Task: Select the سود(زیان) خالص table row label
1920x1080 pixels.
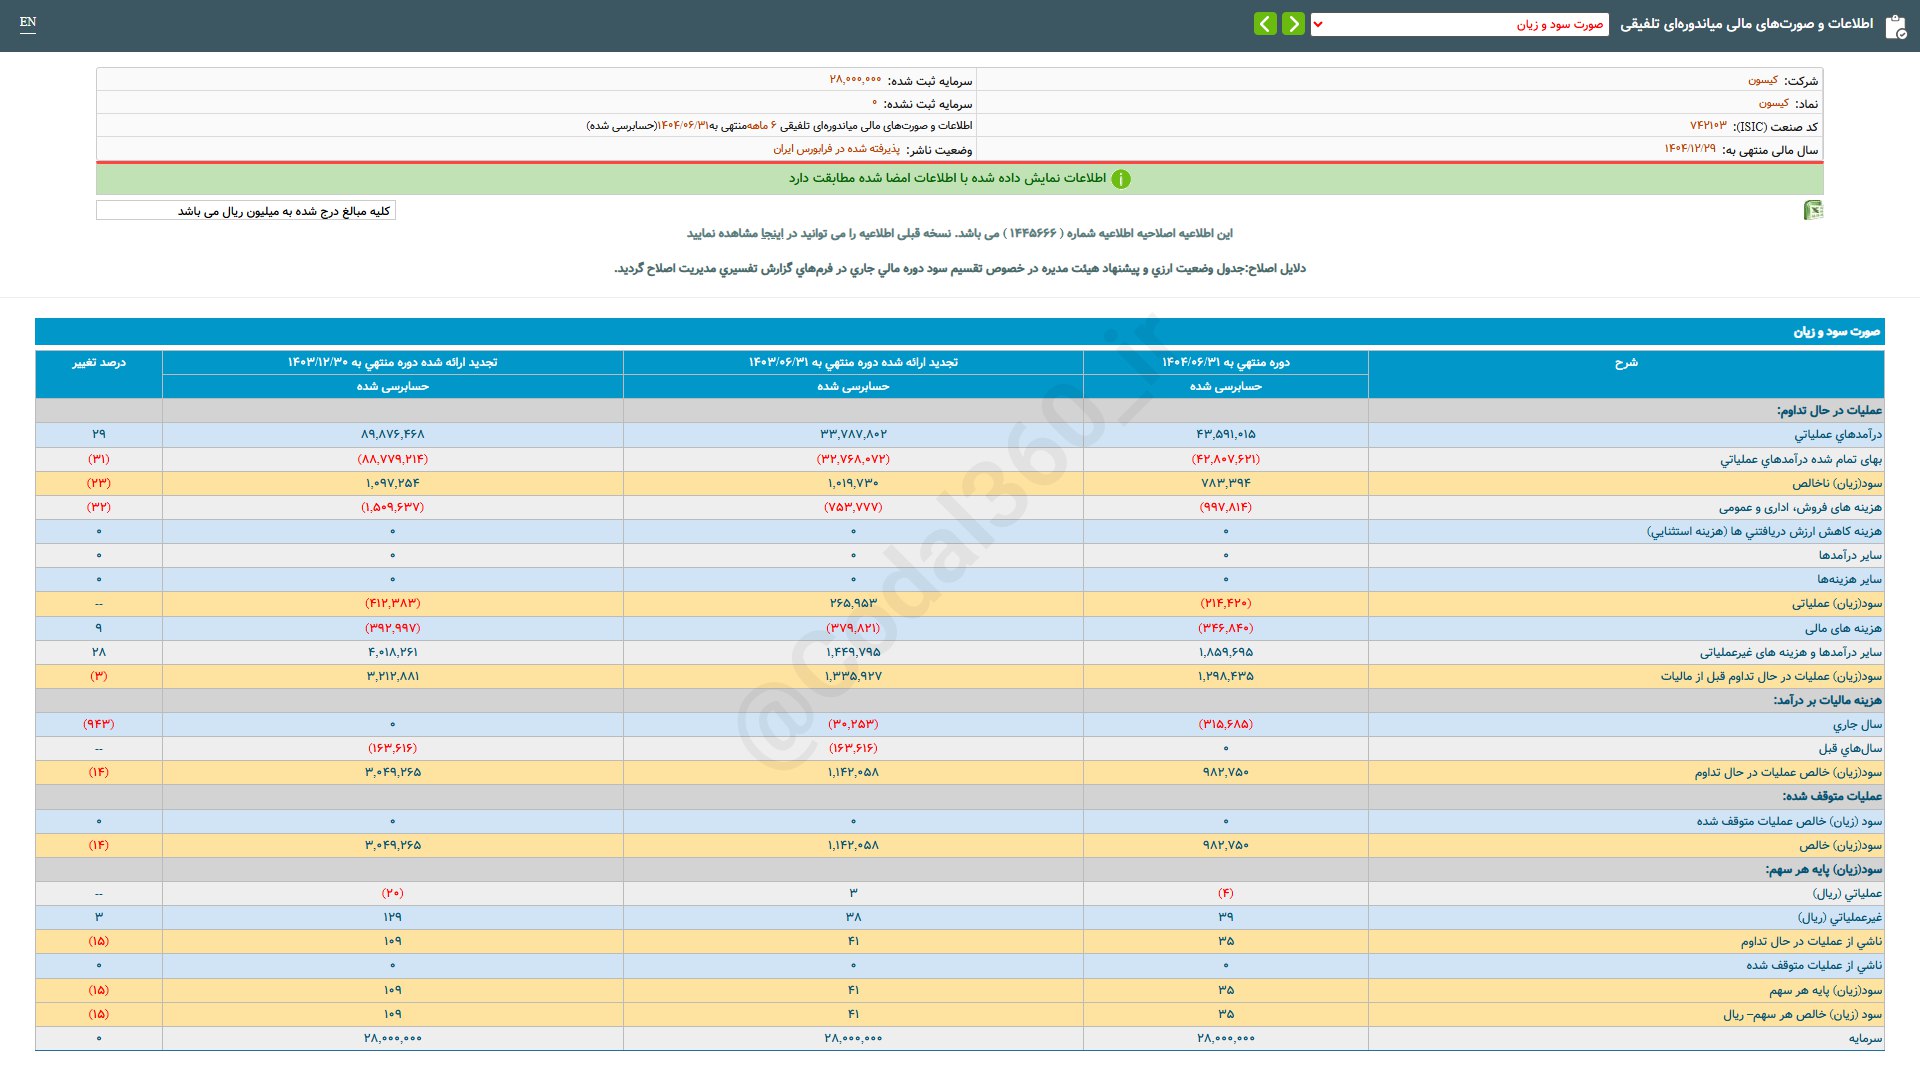Action: click(1840, 846)
